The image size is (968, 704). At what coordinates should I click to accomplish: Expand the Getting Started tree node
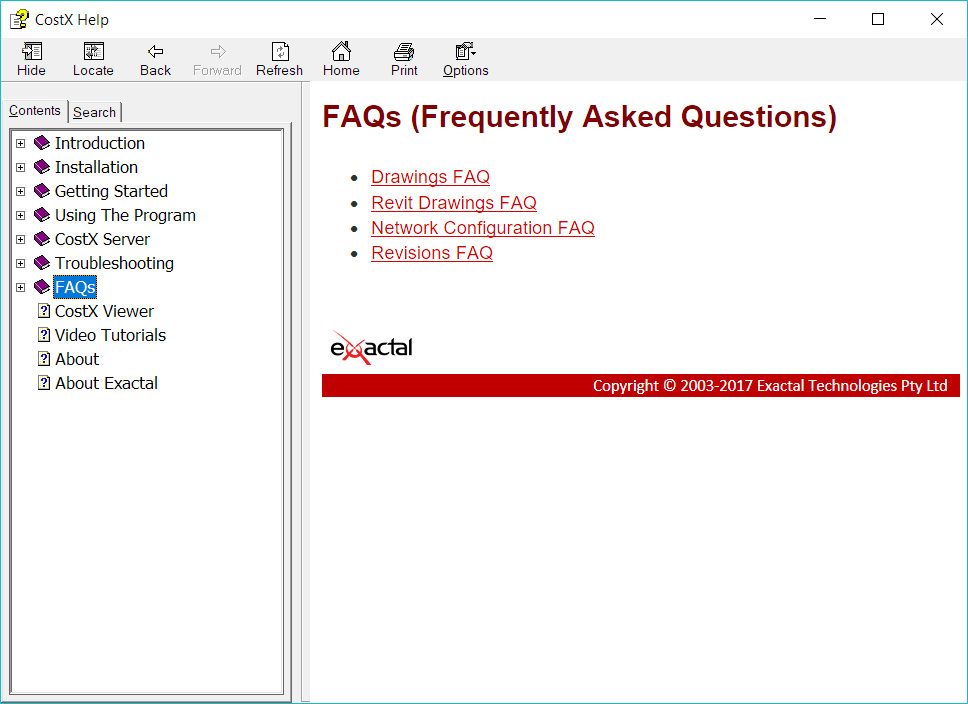click(x=20, y=191)
